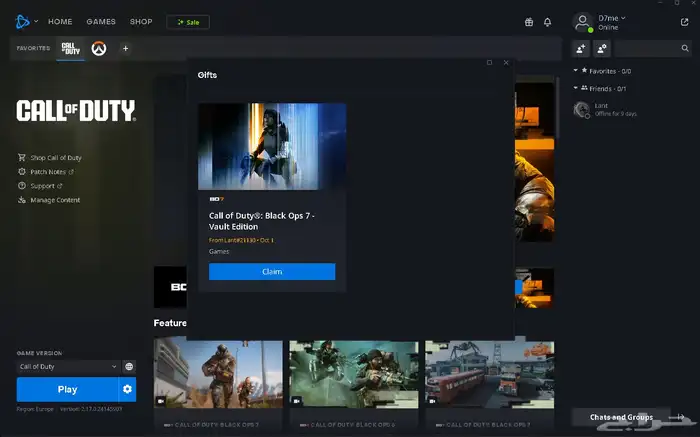Open friend management settings icon
700x437 pixels.
602,48
